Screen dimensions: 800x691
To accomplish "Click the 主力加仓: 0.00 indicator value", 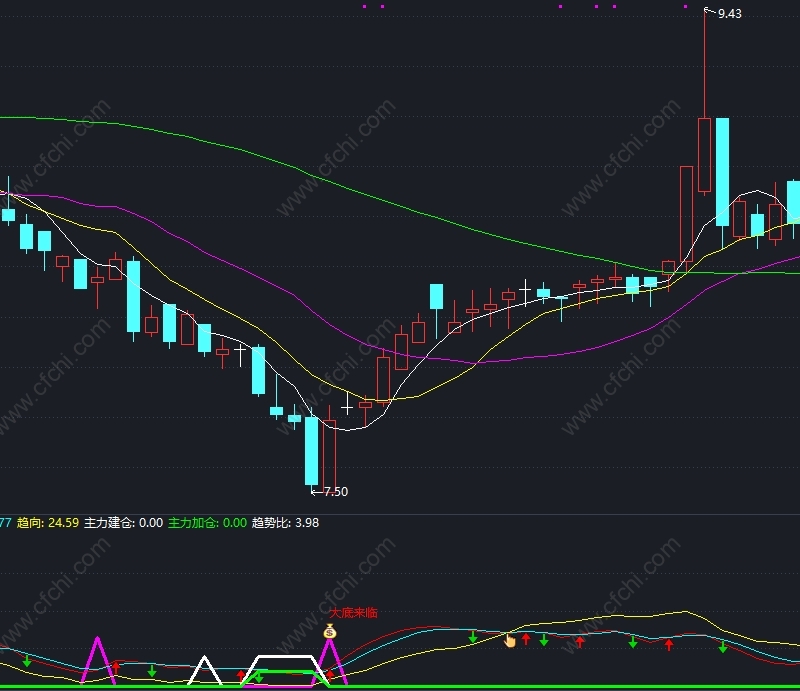I will pos(207,523).
